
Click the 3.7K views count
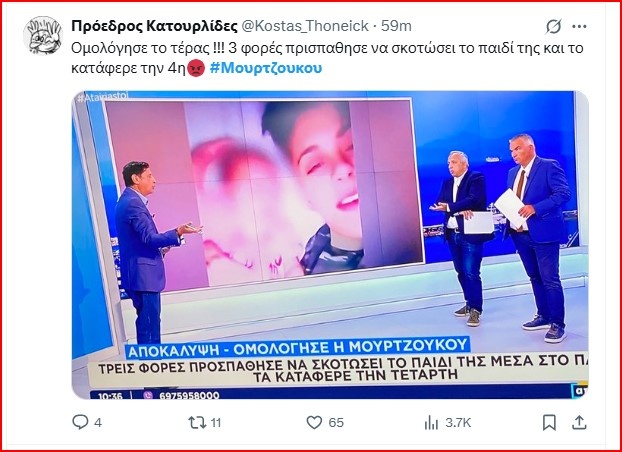click(x=458, y=423)
